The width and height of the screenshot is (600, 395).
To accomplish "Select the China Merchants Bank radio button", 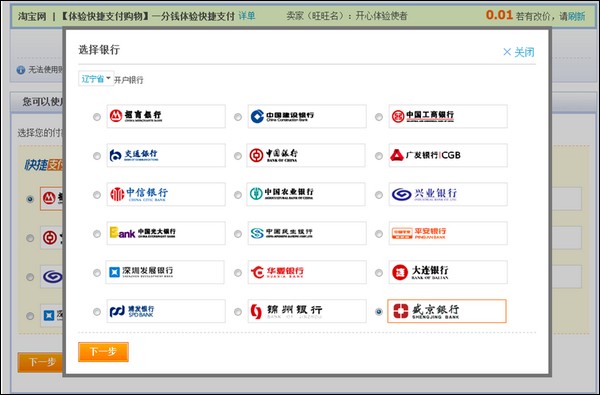I will point(97,117).
